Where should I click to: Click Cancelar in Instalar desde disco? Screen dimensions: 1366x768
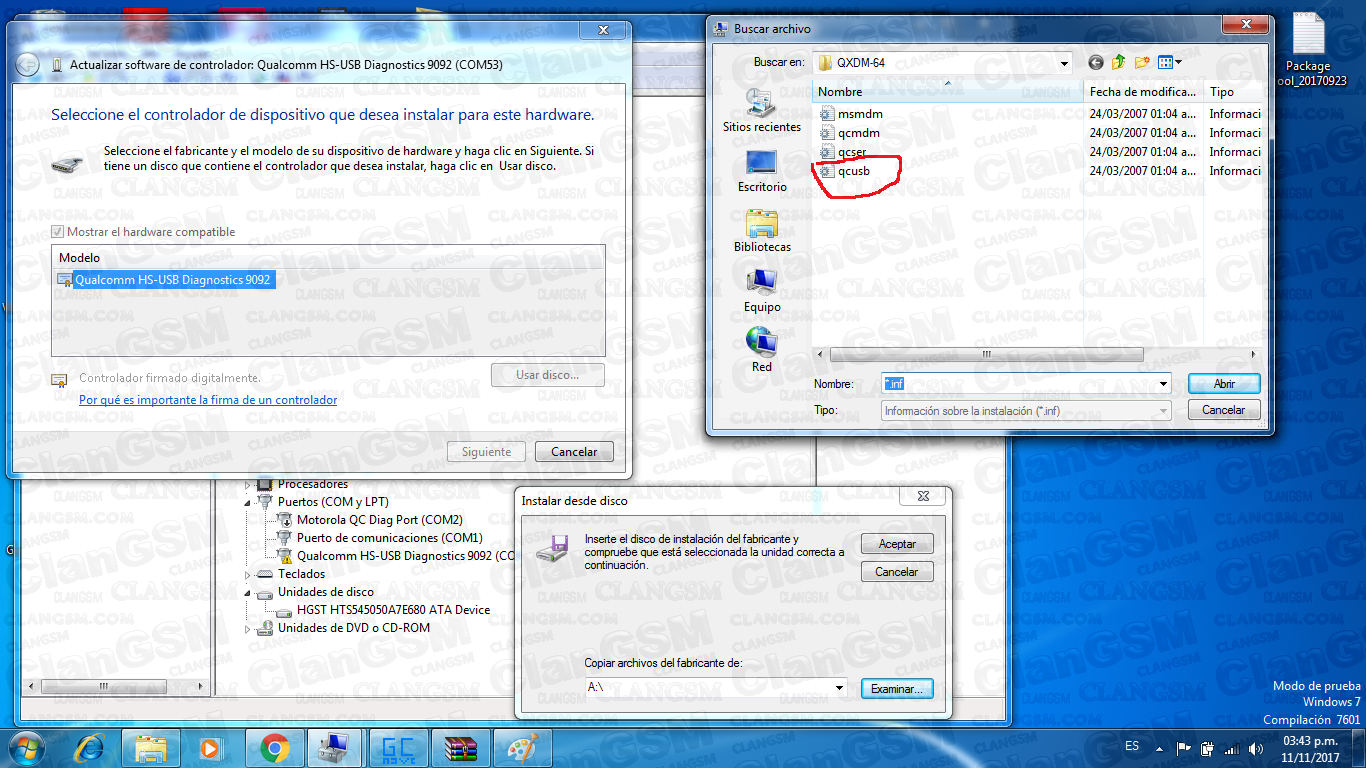click(897, 572)
